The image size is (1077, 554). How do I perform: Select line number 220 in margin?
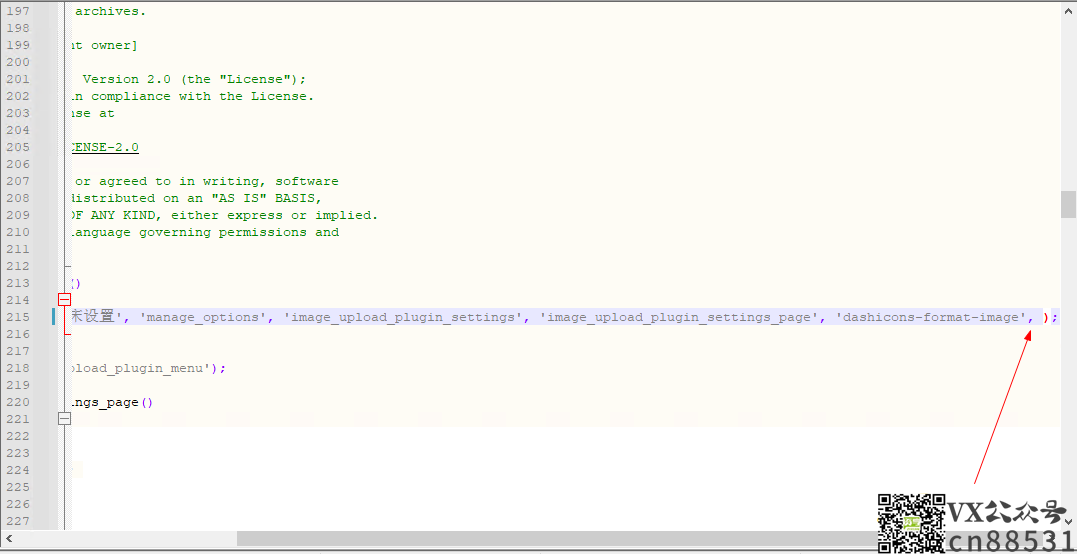click(x=18, y=402)
